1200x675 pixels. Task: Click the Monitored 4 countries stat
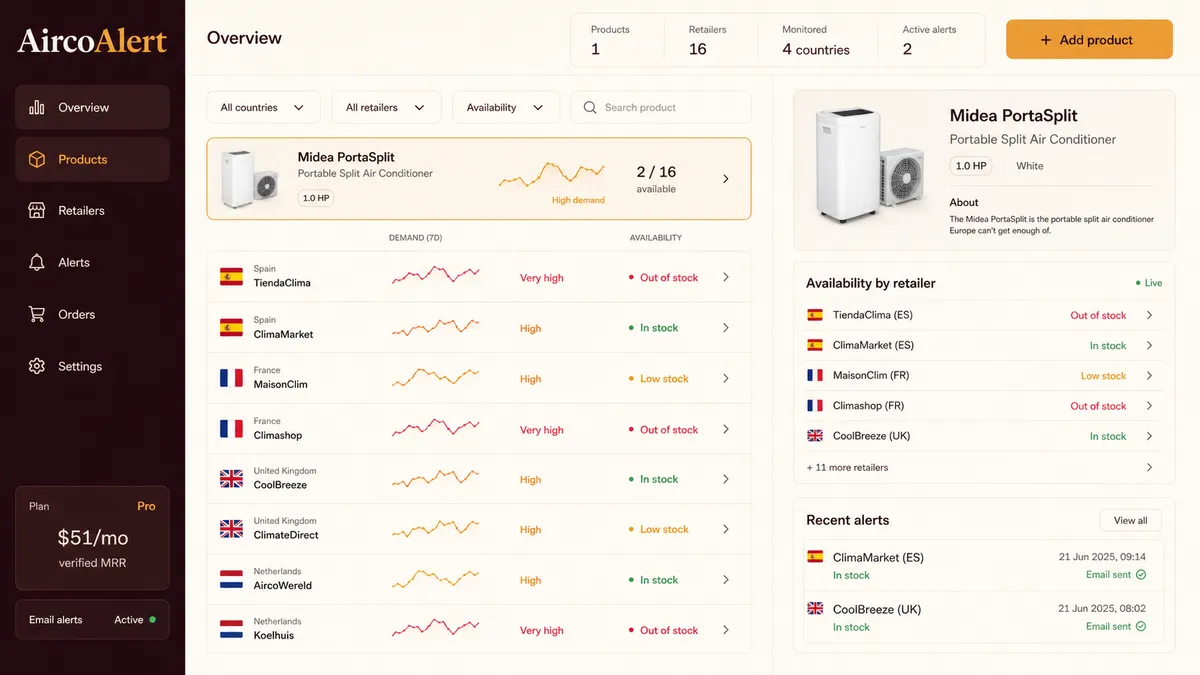click(x=816, y=40)
